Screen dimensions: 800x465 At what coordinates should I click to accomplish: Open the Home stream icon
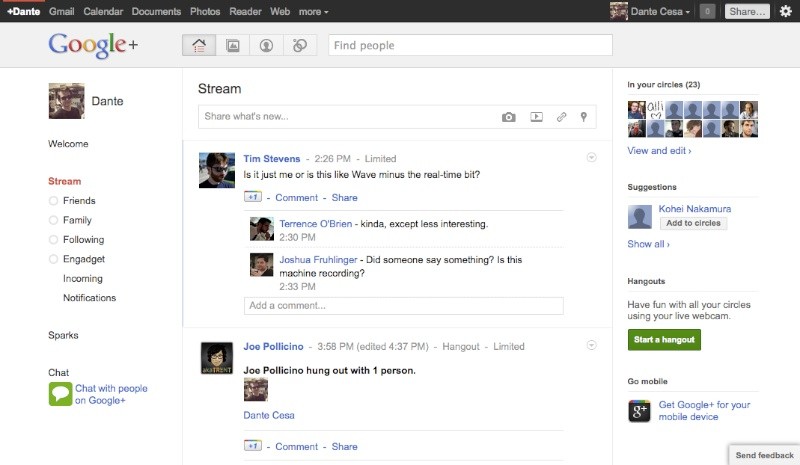pos(199,45)
